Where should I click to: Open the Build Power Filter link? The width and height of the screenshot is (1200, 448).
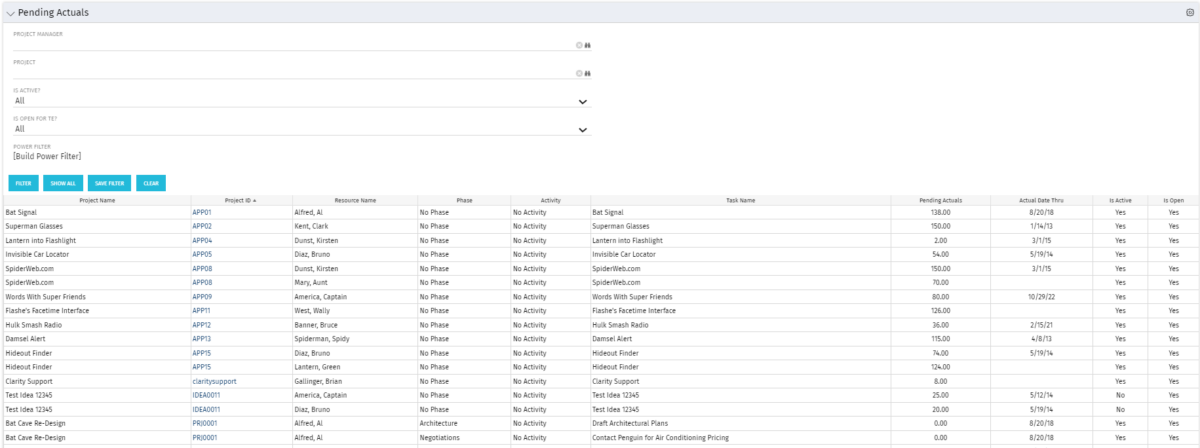tap(47, 156)
